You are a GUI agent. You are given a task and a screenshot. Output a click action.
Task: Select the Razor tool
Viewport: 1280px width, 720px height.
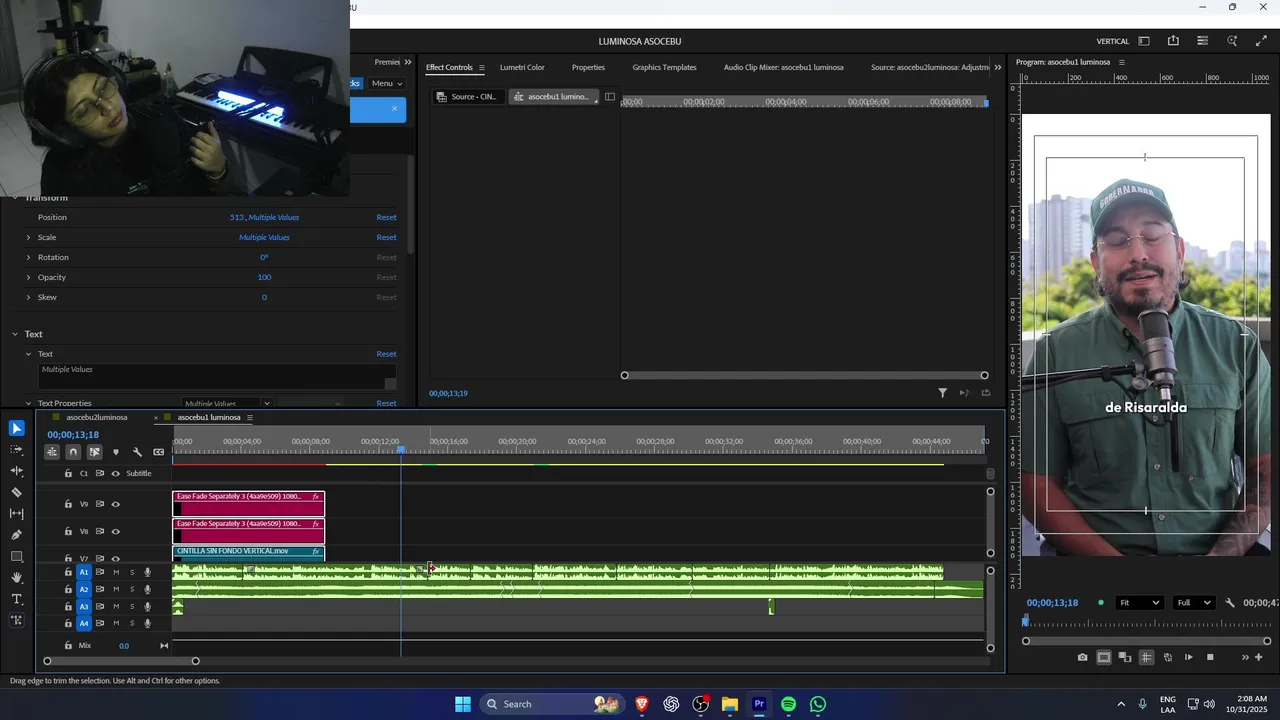point(17,492)
